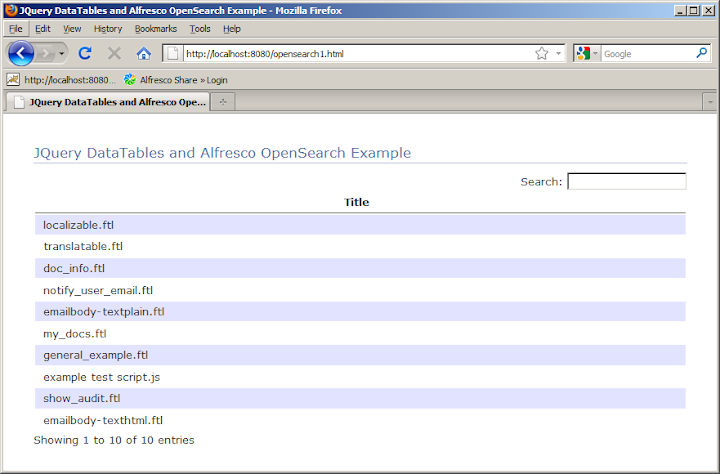Open the Alfresco Share Login bookmark
720x474 pixels.
coord(176,80)
